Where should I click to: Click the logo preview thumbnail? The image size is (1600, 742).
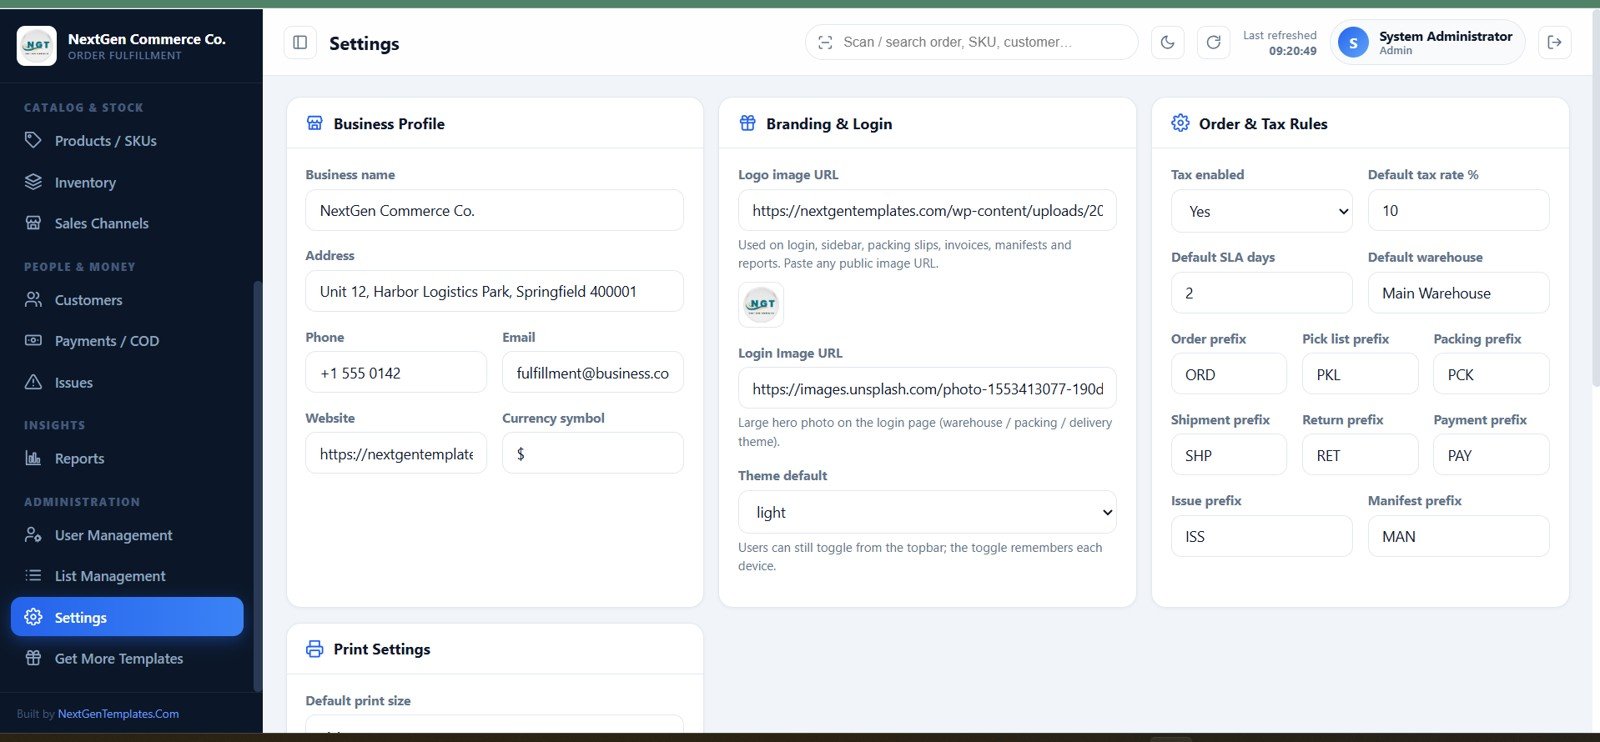pyautogui.click(x=761, y=304)
